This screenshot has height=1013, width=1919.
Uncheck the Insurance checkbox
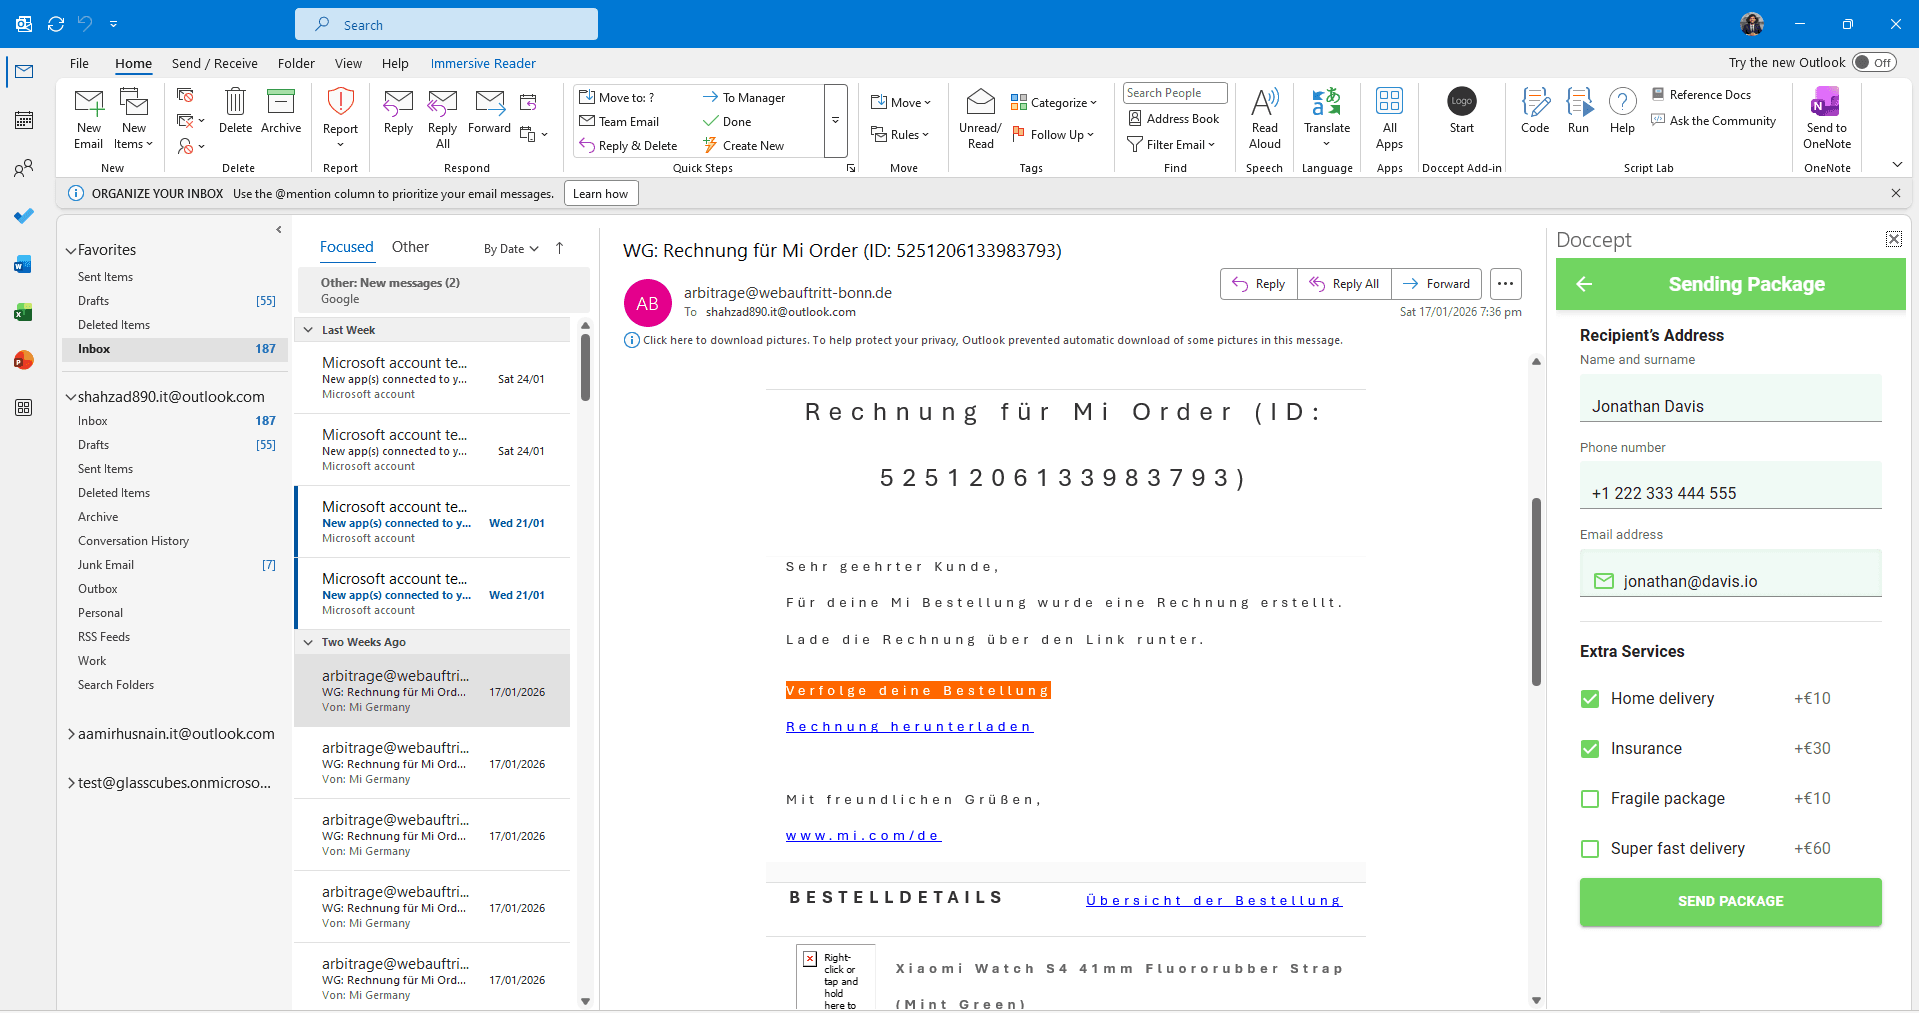[1590, 749]
